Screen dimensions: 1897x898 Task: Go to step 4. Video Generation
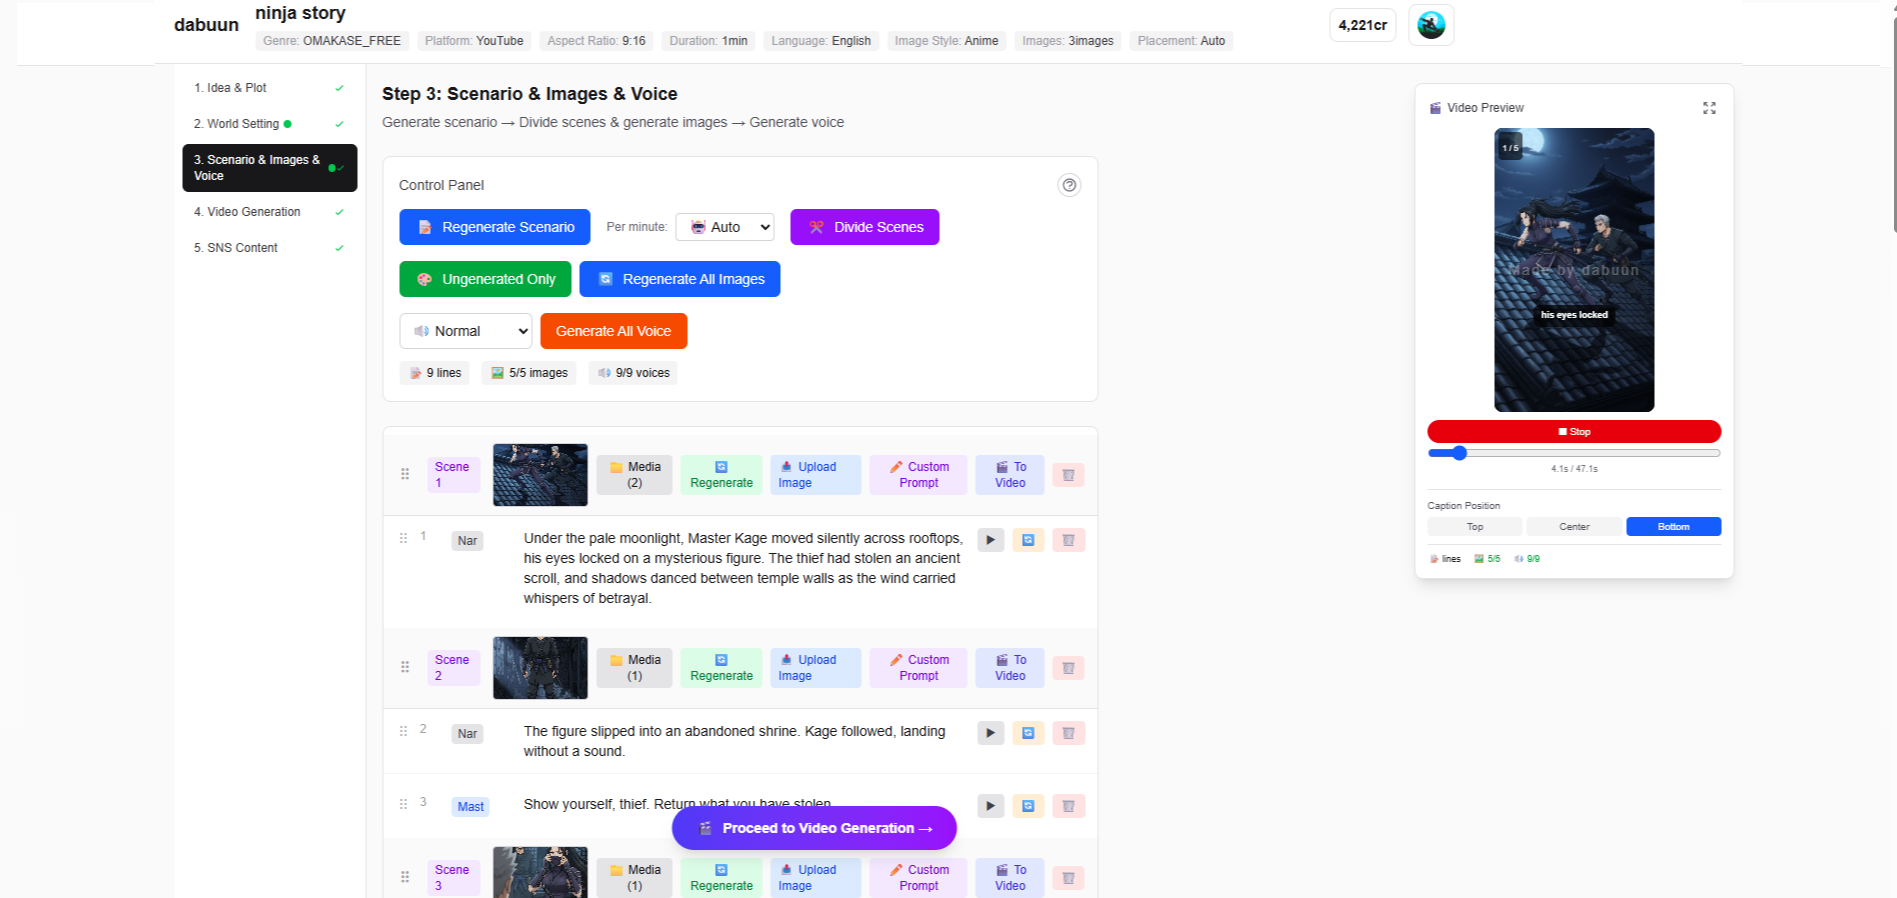point(269,212)
